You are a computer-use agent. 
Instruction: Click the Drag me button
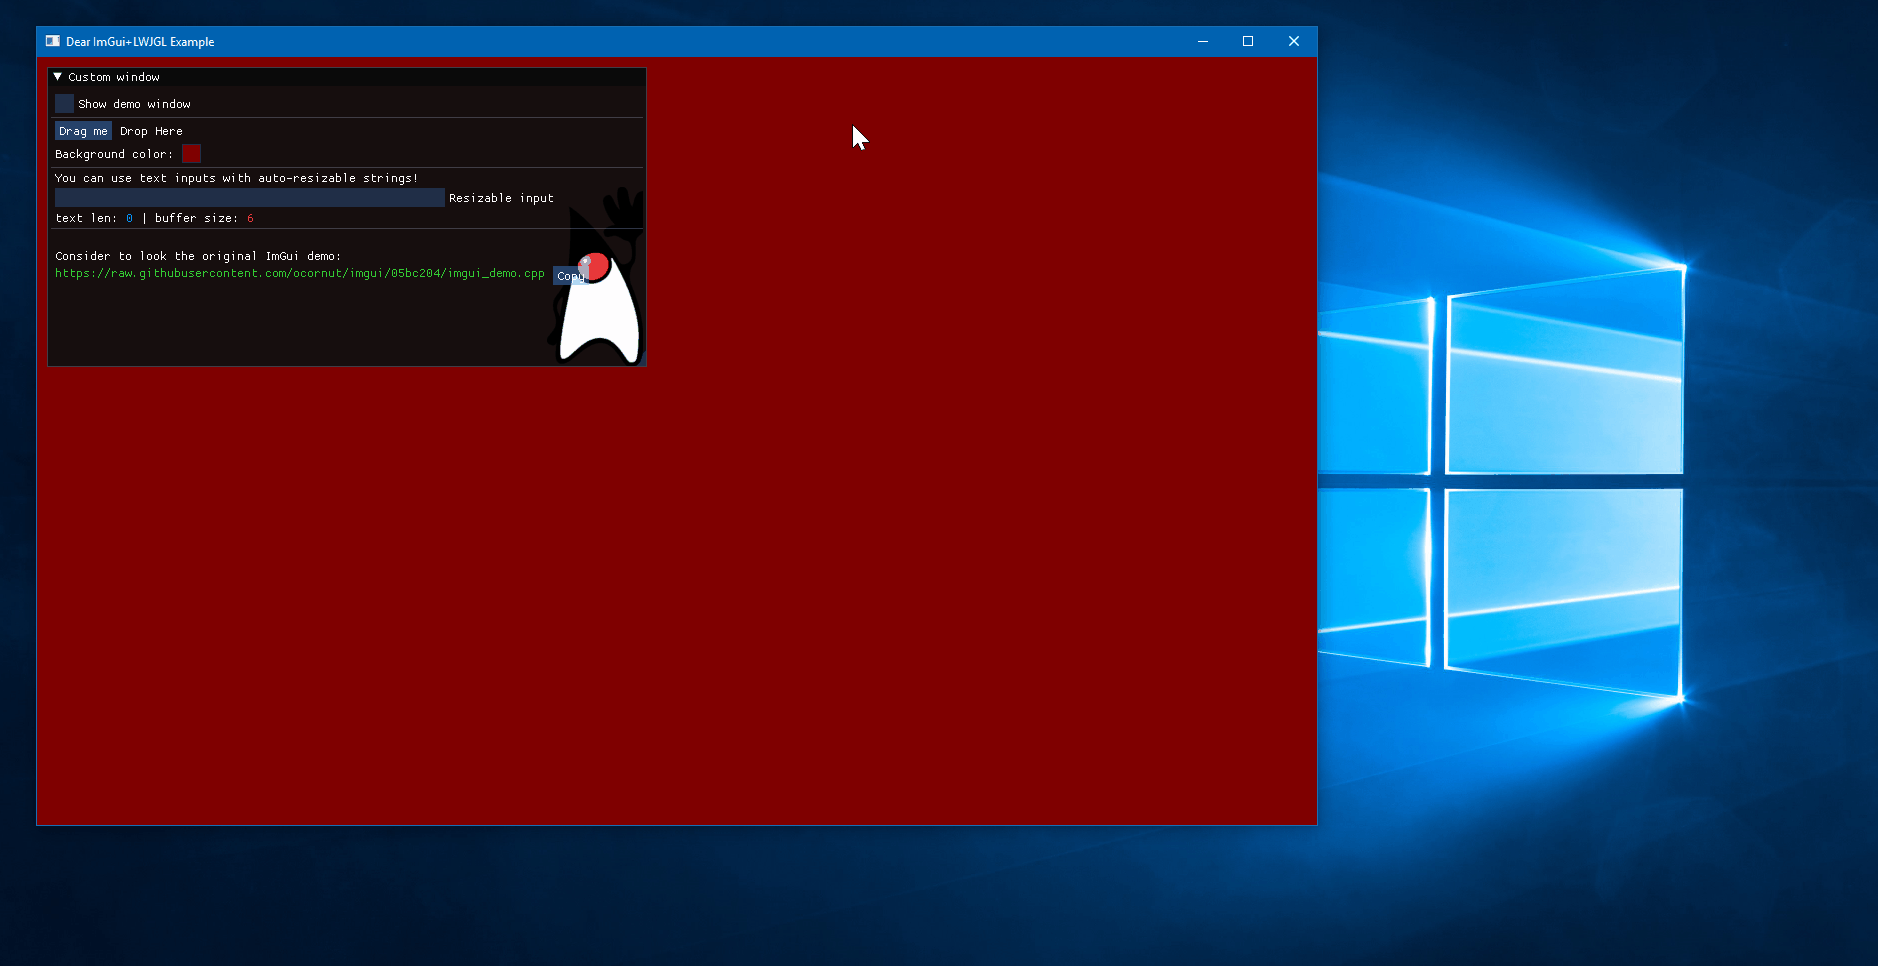tap(83, 131)
